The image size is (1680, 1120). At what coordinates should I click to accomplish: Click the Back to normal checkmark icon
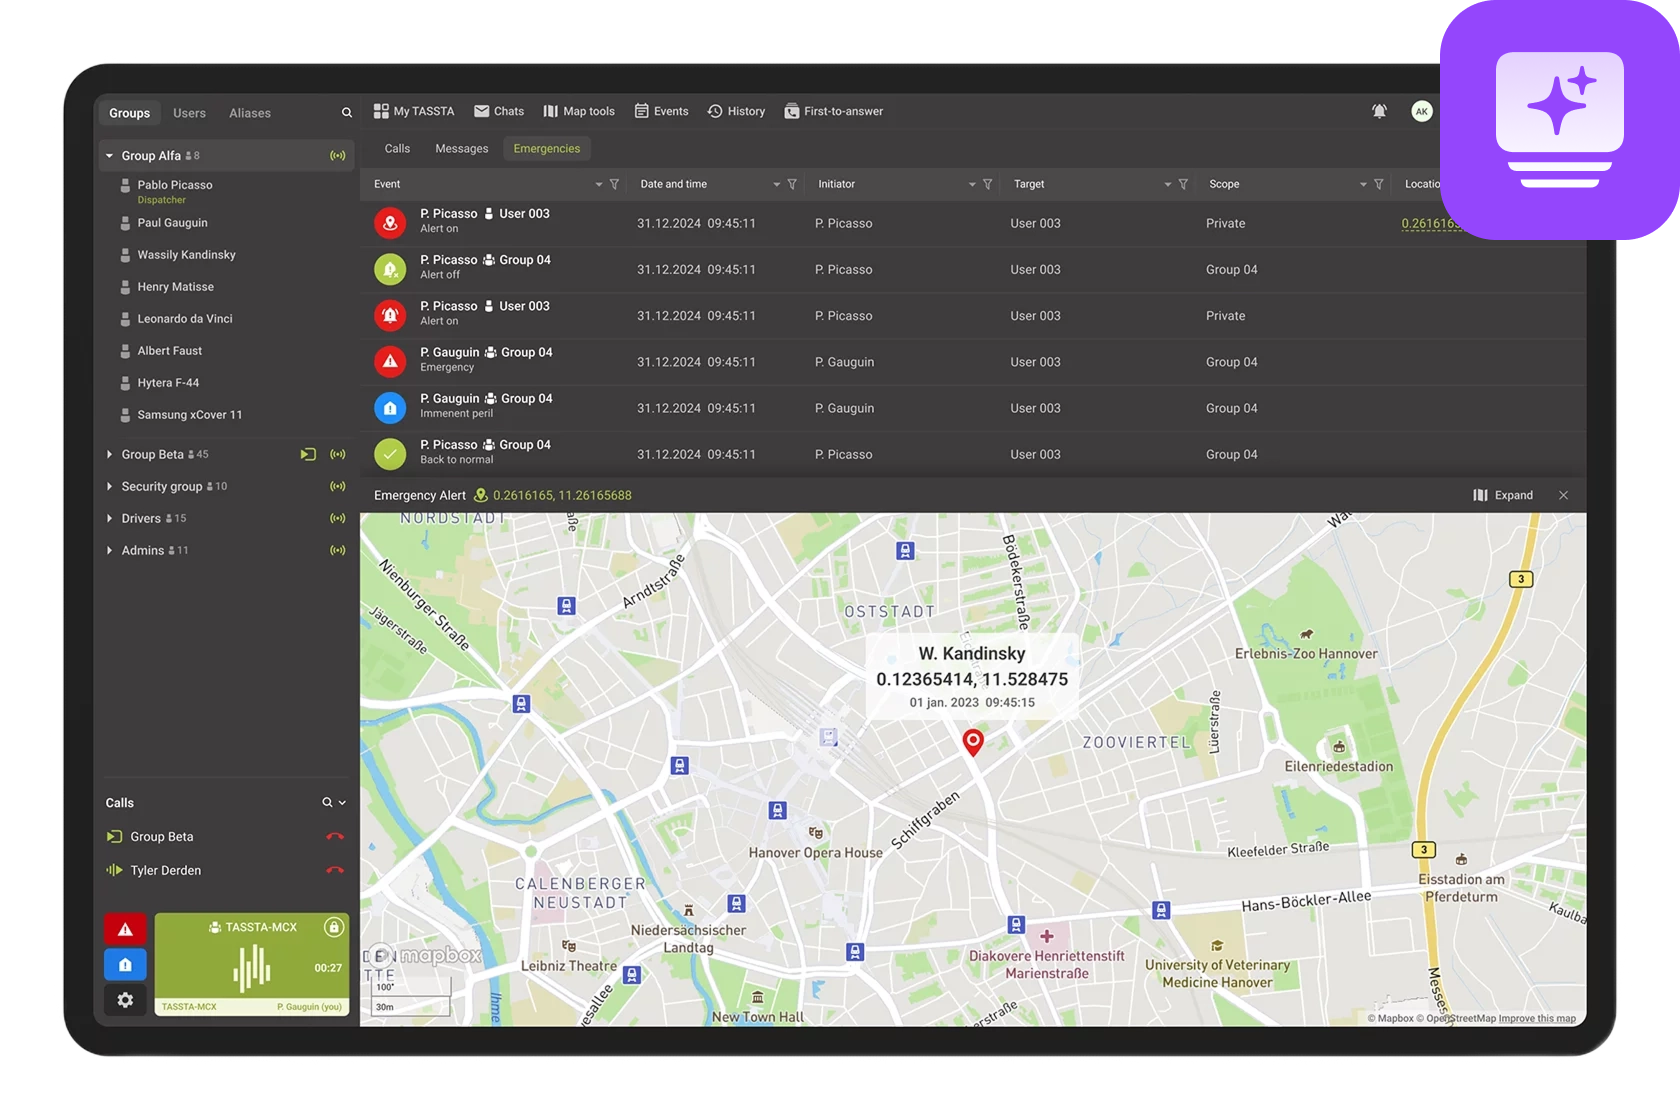(390, 454)
